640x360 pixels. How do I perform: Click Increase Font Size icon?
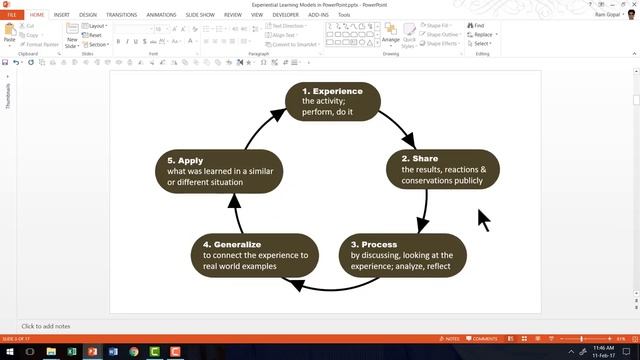click(175, 29)
